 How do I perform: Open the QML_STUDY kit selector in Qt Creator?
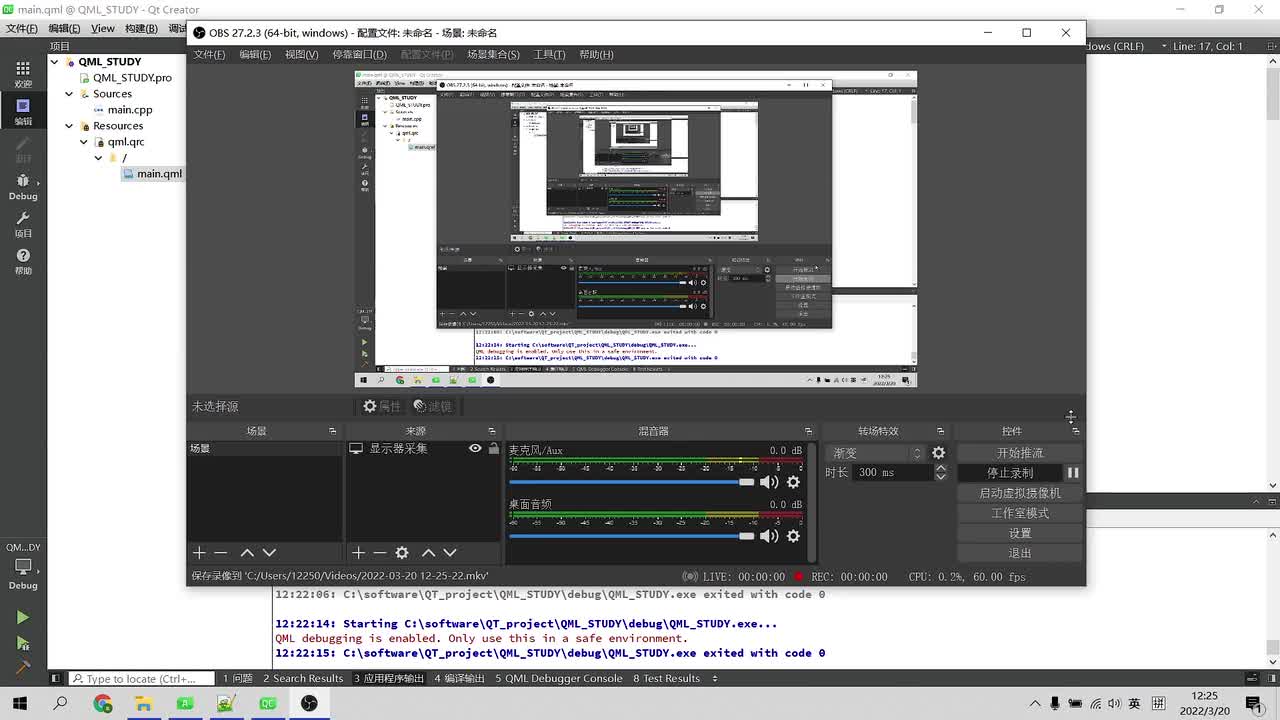pos(23,567)
